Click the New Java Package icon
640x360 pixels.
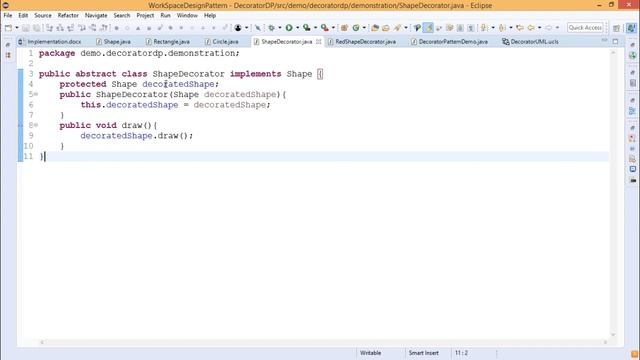tap(344, 28)
